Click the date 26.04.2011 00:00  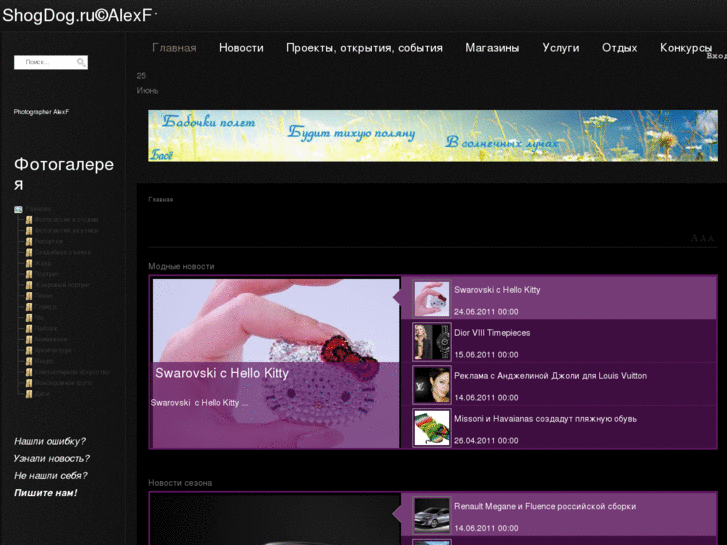click(x=486, y=441)
